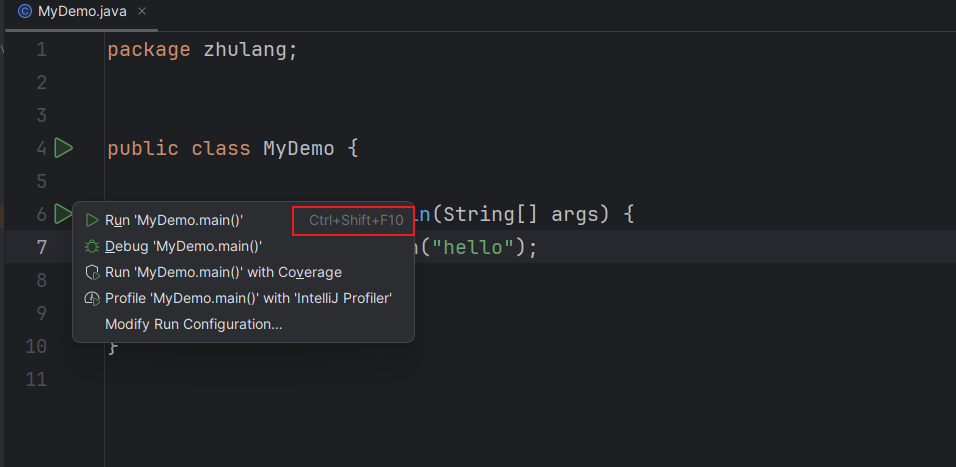Choose "Modify Run Configuration..." from the menu
Image resolution: width=956 pixels, height=467 pixels.
coord(194,324)
